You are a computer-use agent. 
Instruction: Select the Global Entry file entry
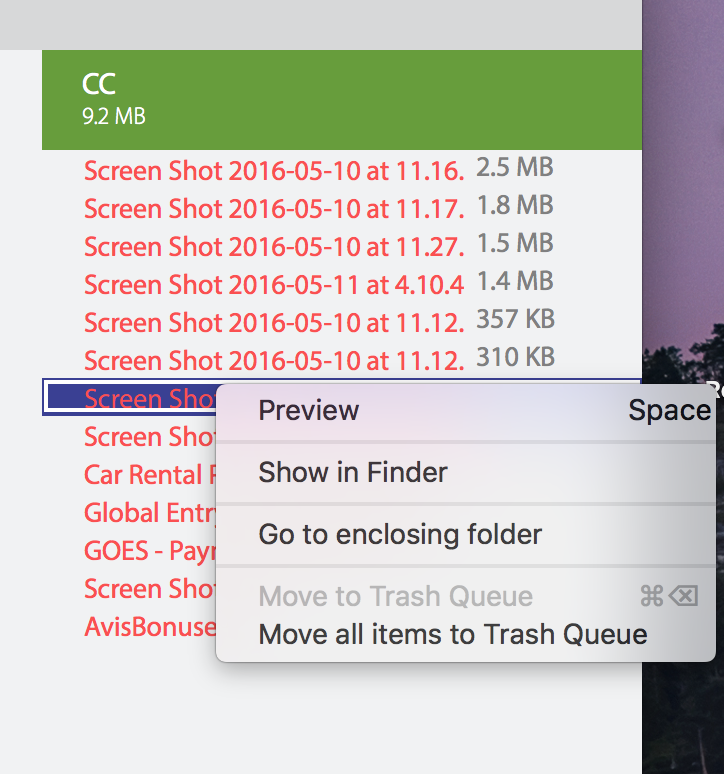(x=150, y=513)
